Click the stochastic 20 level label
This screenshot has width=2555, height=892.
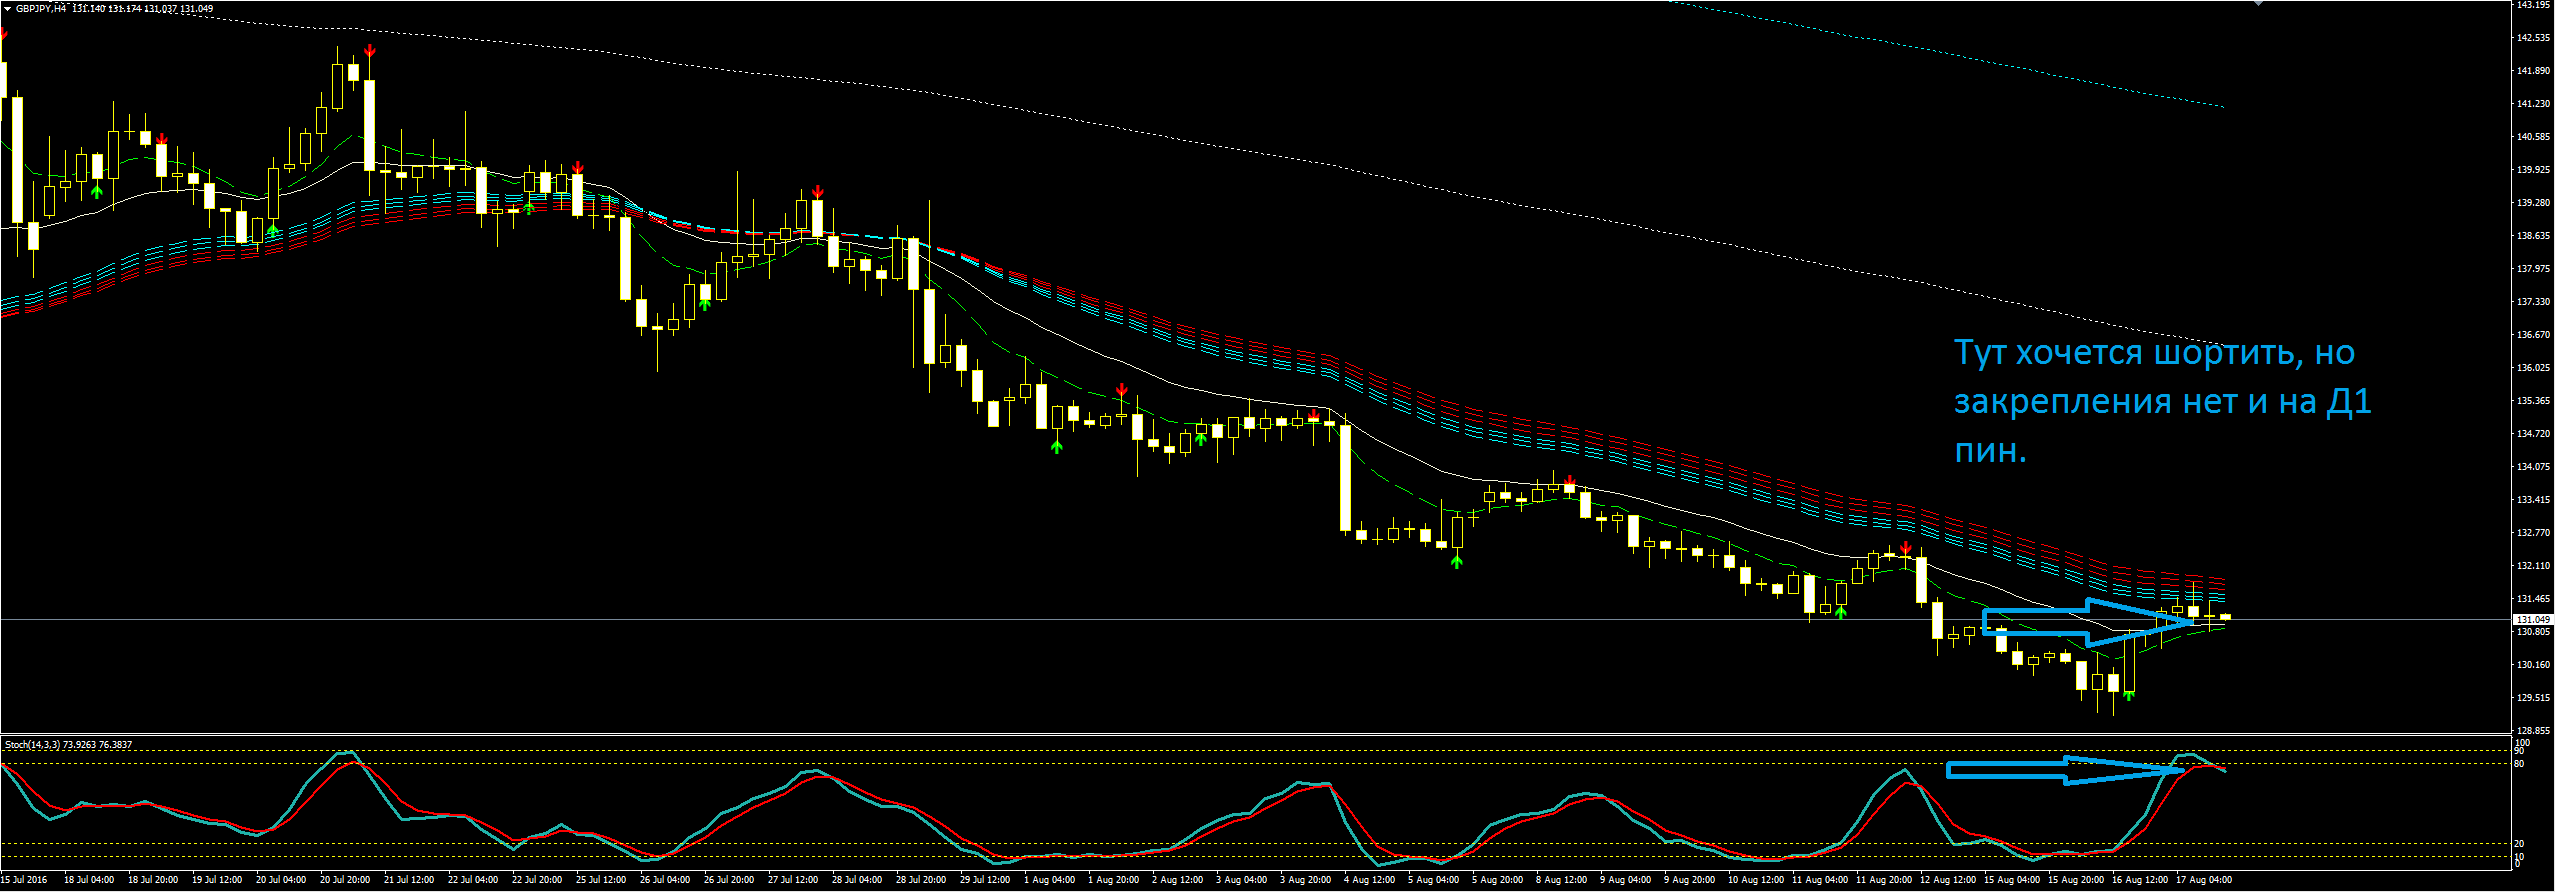[x=2519, y=844]
